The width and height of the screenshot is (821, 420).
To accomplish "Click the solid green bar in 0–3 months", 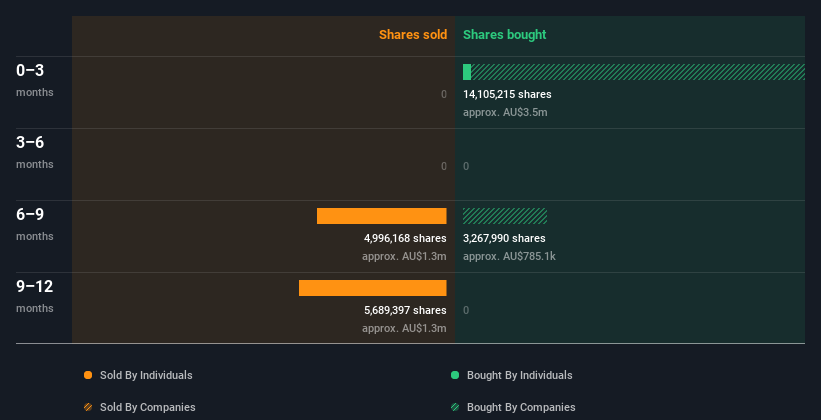I will point(467,72).
